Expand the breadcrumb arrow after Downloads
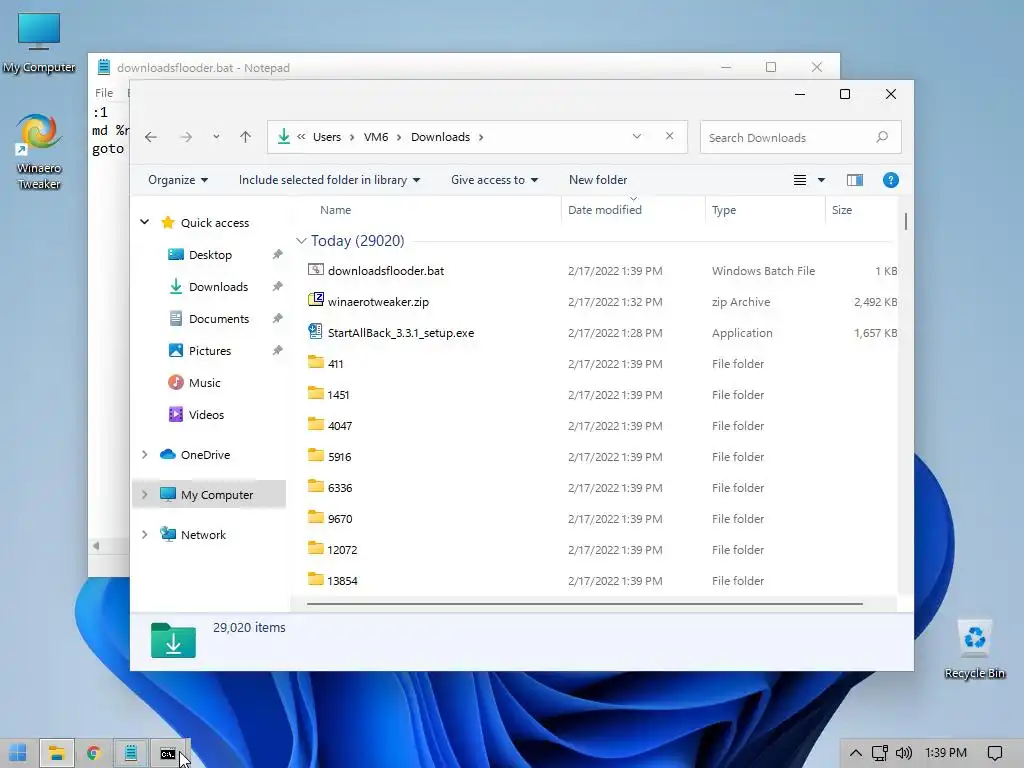 pos(481,137)
